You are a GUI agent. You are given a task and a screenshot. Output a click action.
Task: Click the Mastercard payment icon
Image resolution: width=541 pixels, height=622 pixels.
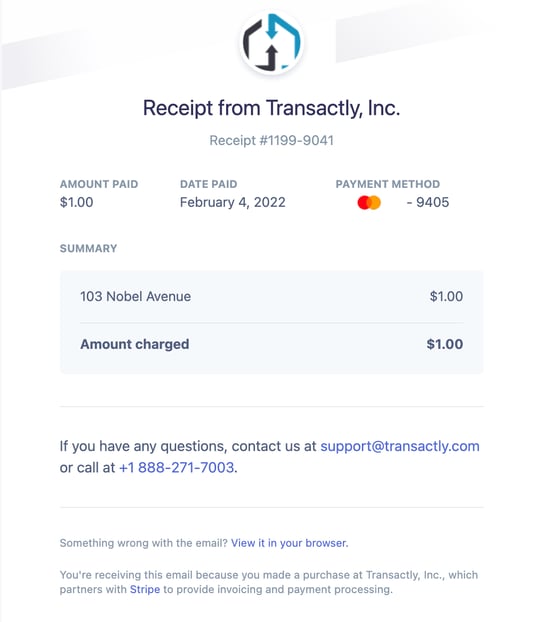[x=369, y=202]
